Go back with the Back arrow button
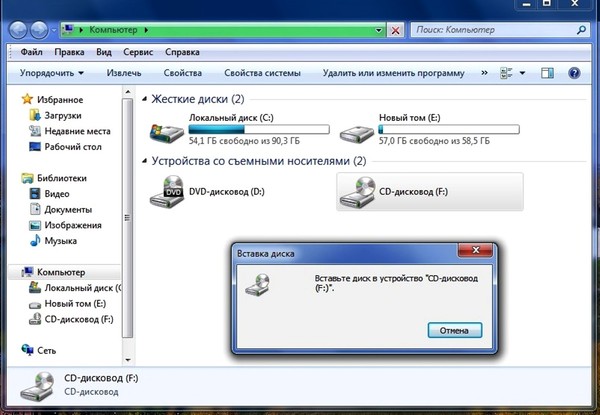The width and height of the screenshot is (600, 415). (x=18, y=30)
